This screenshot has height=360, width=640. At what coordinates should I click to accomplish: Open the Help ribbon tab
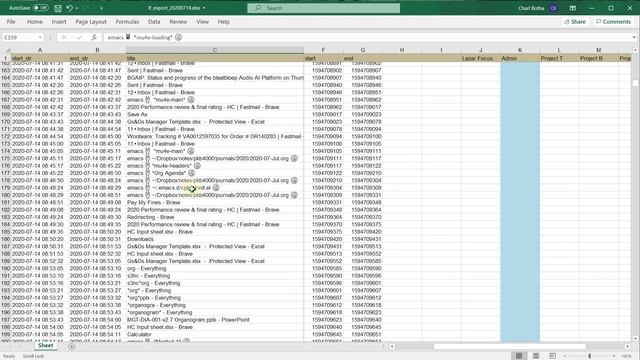[223, 22]
